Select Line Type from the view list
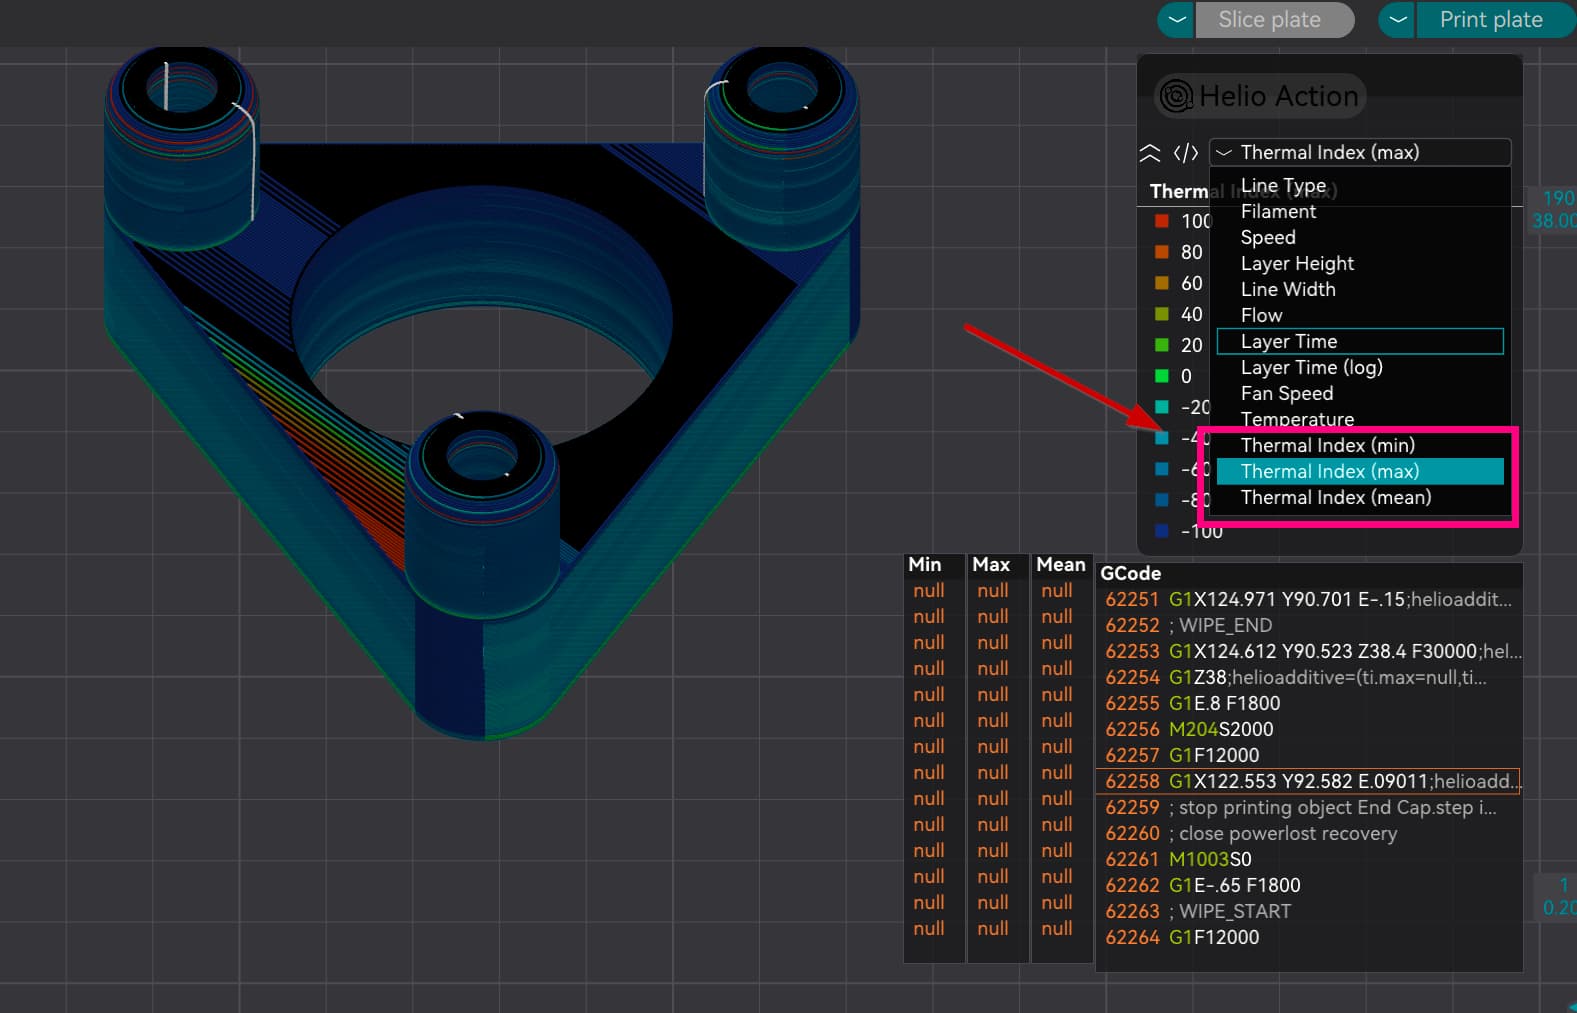Image resolution: width=1577 pixels, height=1013 pixels. [x=1283, y=186]
